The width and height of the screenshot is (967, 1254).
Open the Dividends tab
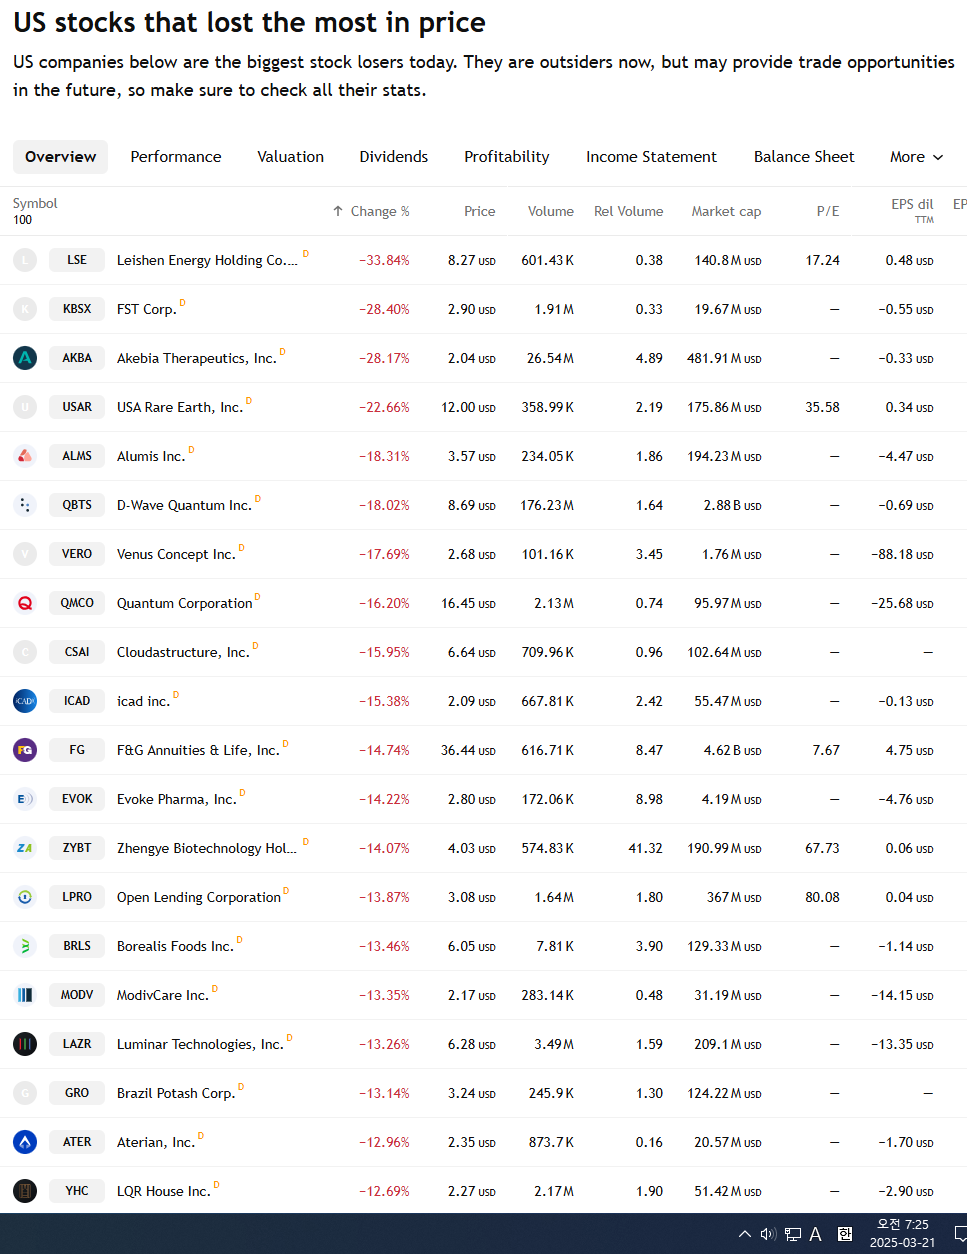[394, 157]
